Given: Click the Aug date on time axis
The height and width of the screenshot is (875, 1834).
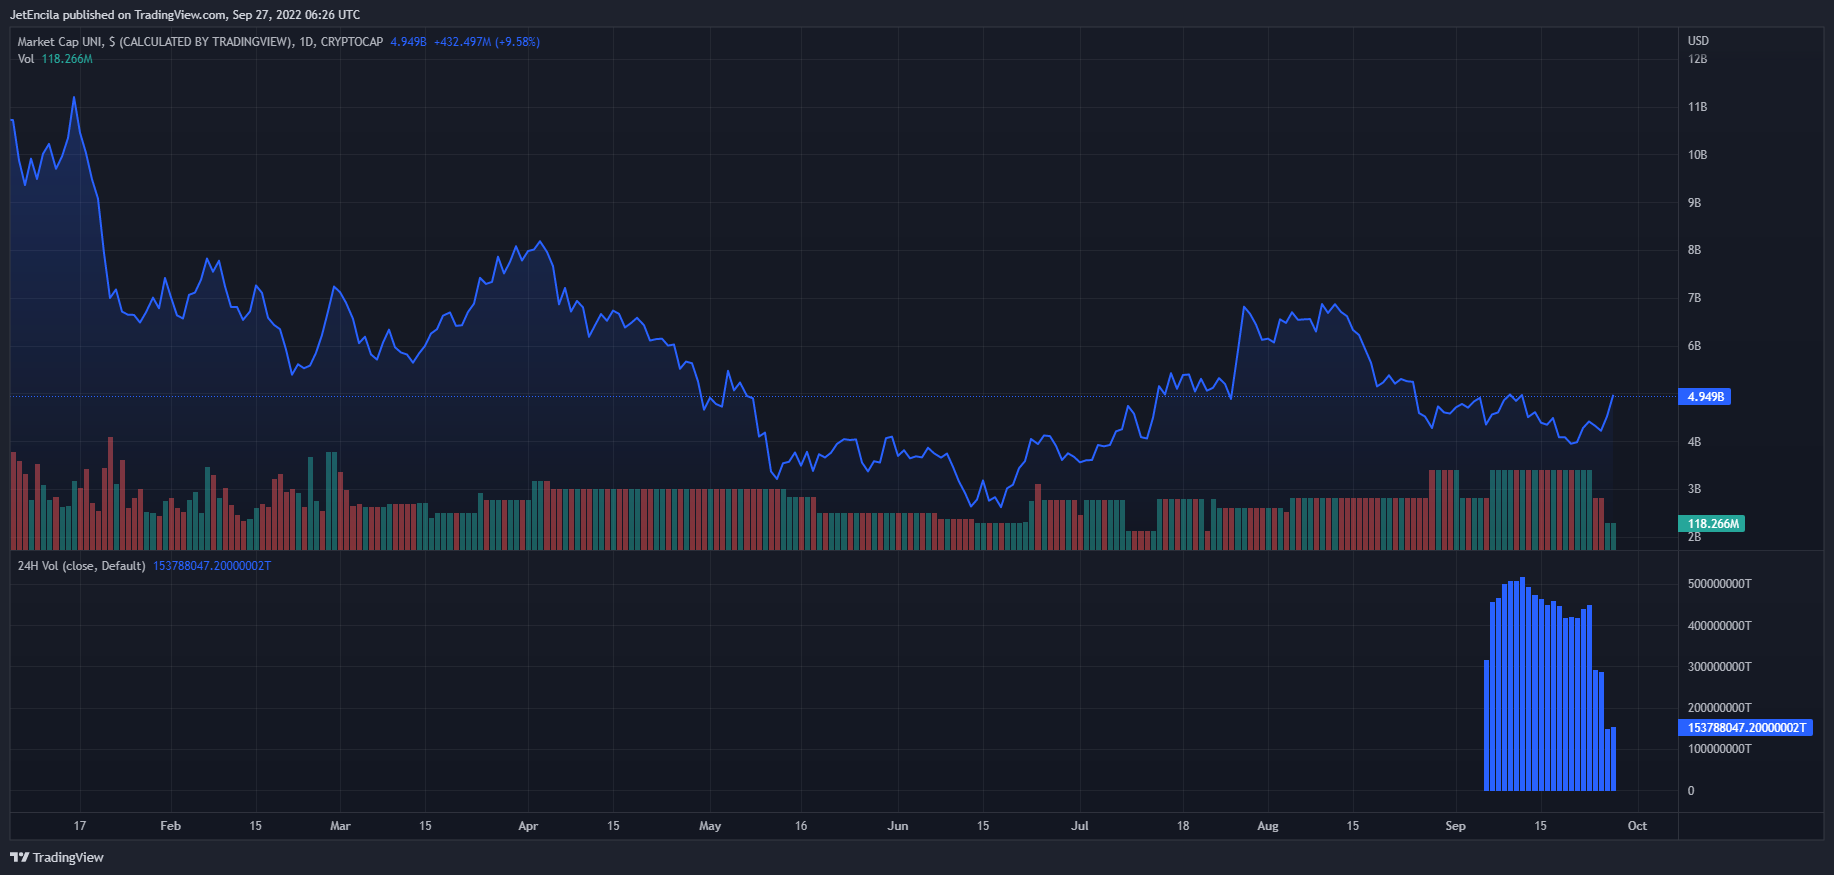Looking at the screenshot, I should pos(1268,826).
